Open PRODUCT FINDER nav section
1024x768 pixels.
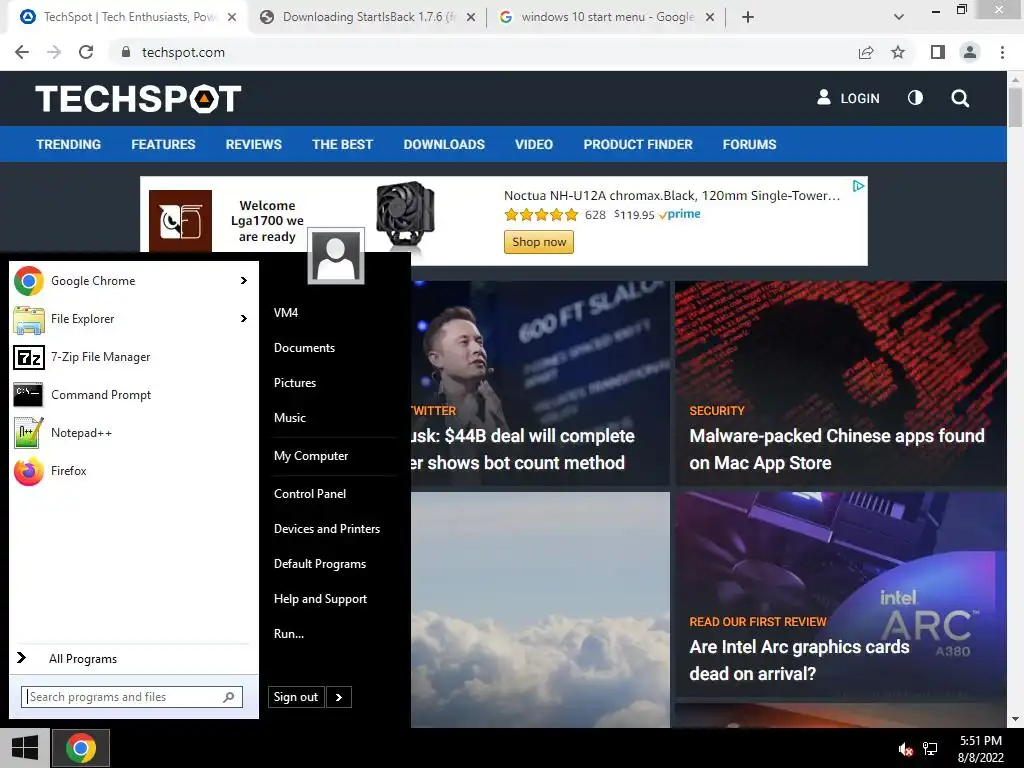pos(638,144)
